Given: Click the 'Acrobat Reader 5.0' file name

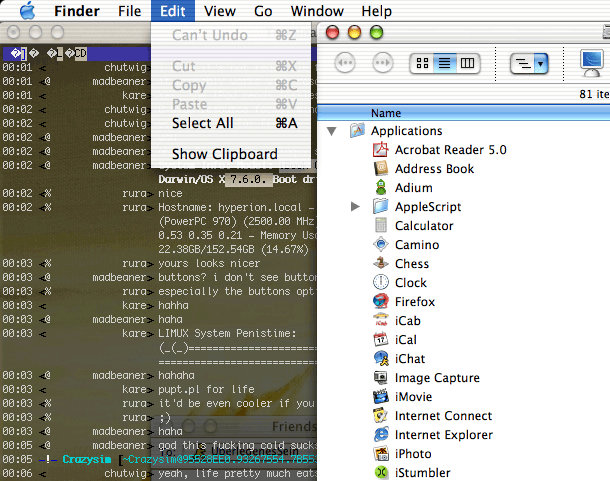Looking at the screenshot, I should click(x=450, y=150).
